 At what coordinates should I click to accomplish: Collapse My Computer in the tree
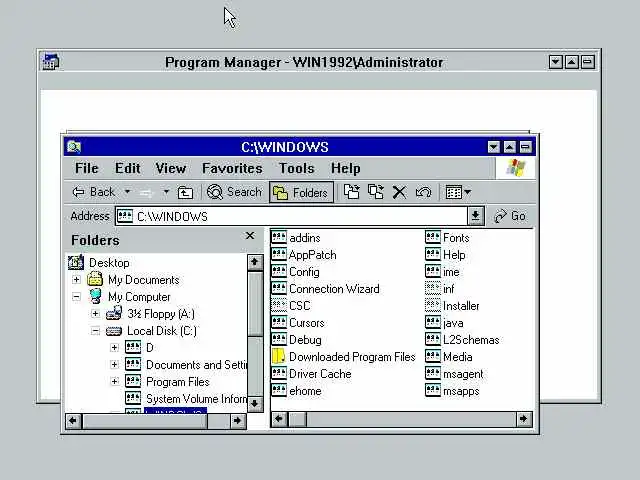(x=76, y=297)
